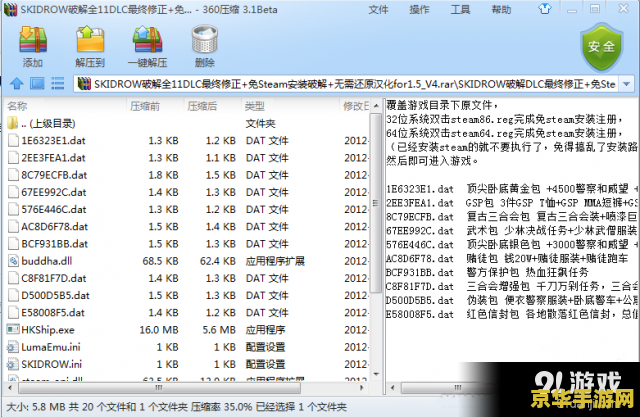
Task: Click the comment pane scroll left arrow
Action: click(x=393, y=388)
